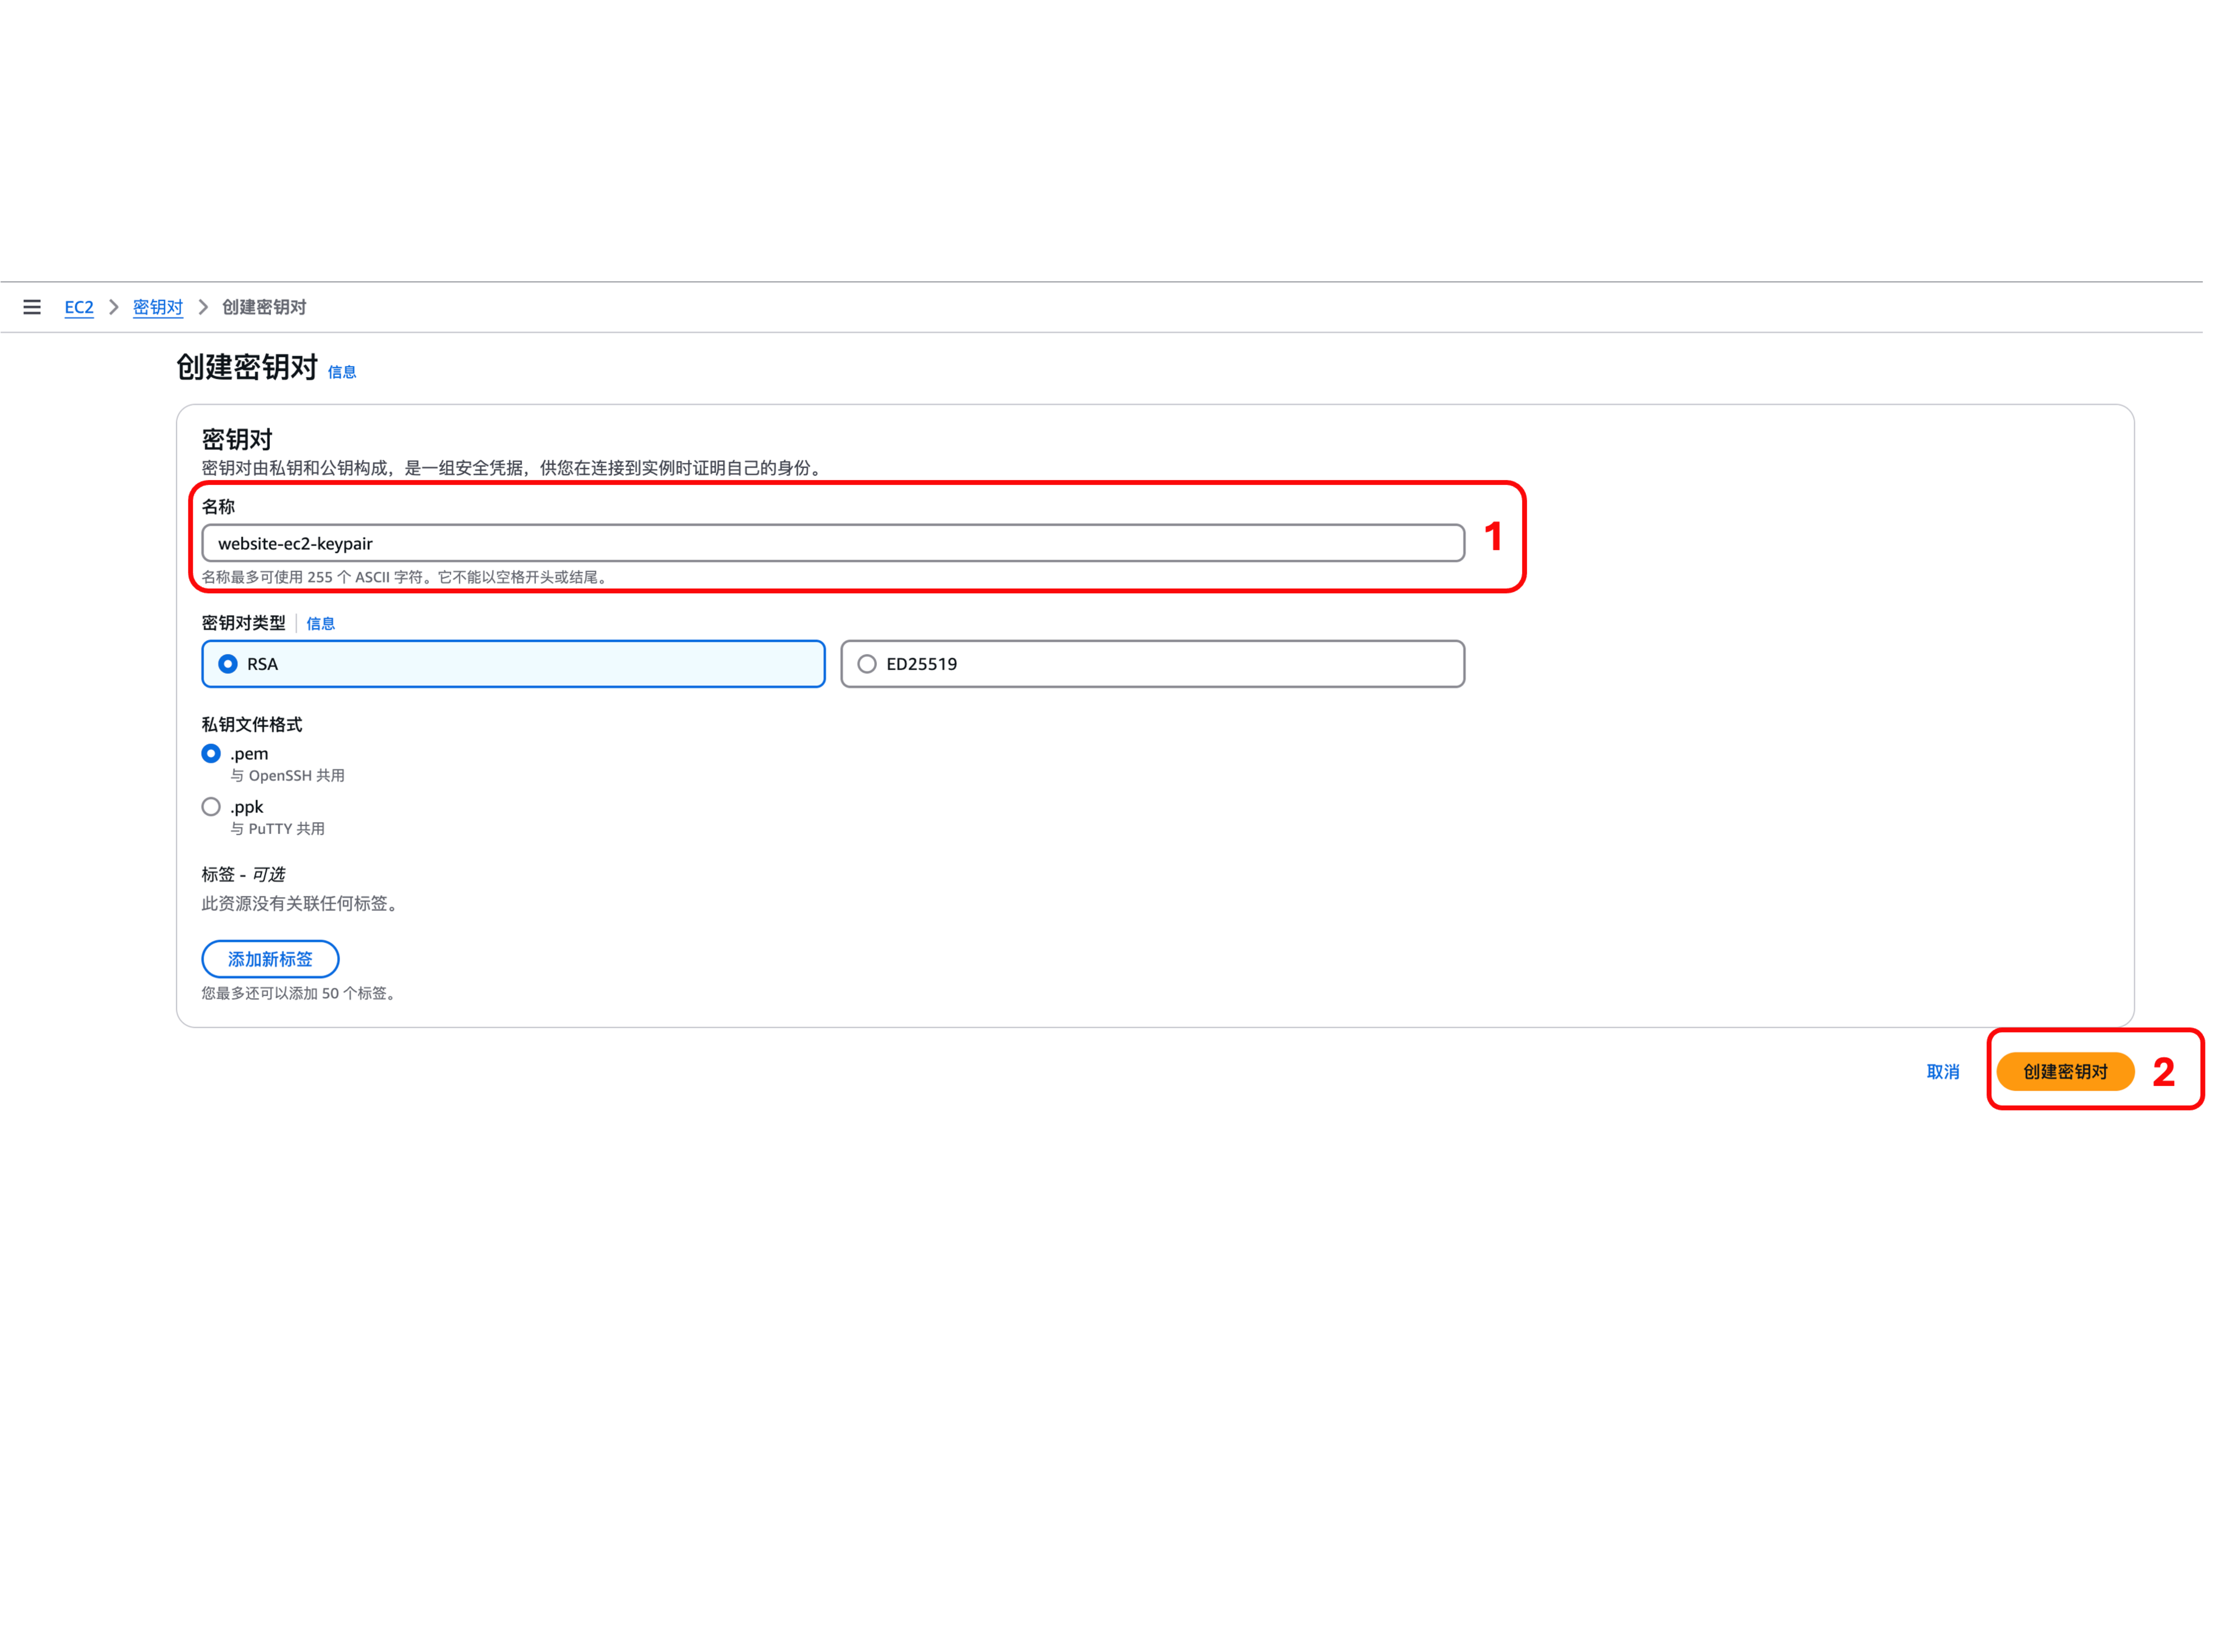Click the 与 OpenSSH 共用 description

point(288,776)
